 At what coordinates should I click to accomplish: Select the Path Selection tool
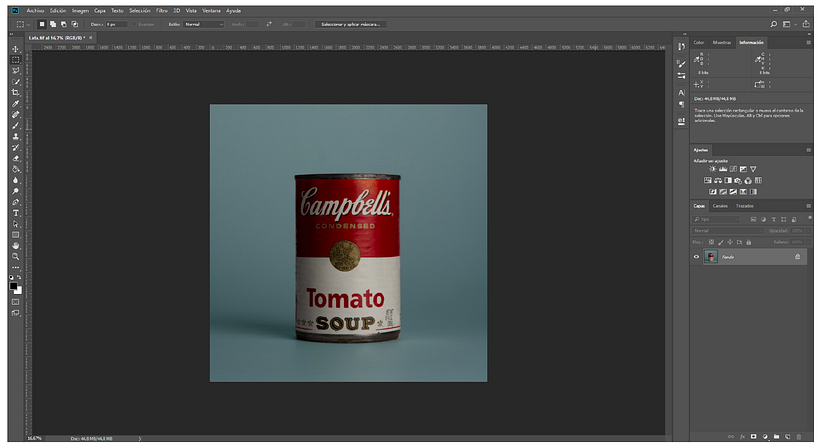pos(16,224)
